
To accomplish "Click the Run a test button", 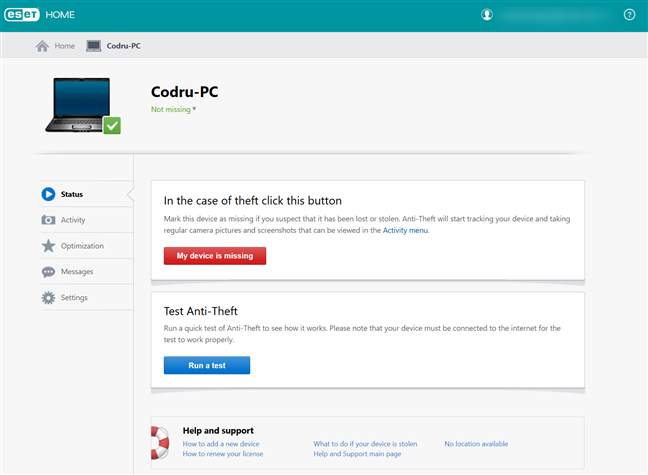I will click(207, 365).
